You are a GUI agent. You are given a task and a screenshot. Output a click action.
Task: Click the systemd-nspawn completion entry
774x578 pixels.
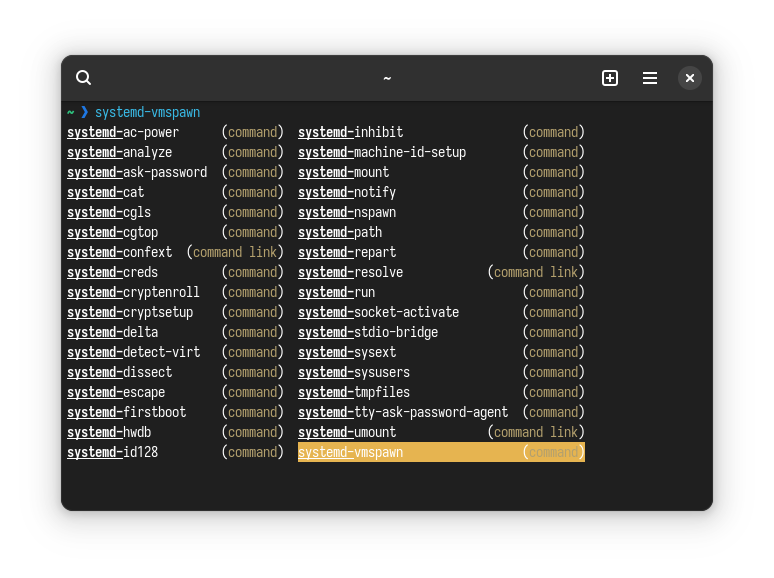(x=347, y=212)
